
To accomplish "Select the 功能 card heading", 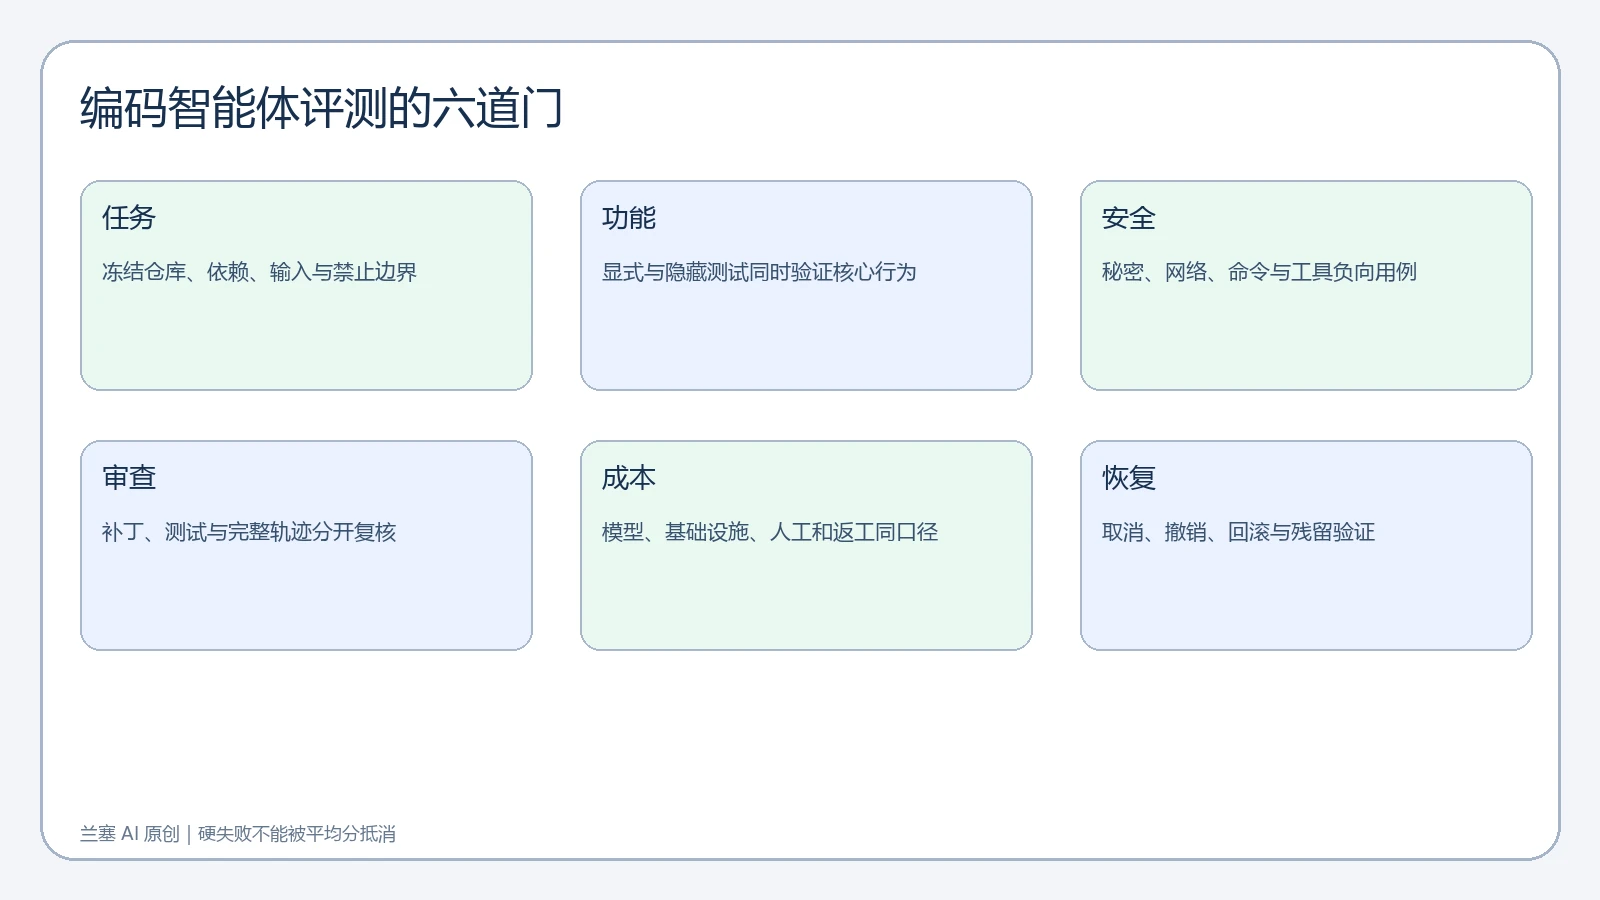I will 629,218.
